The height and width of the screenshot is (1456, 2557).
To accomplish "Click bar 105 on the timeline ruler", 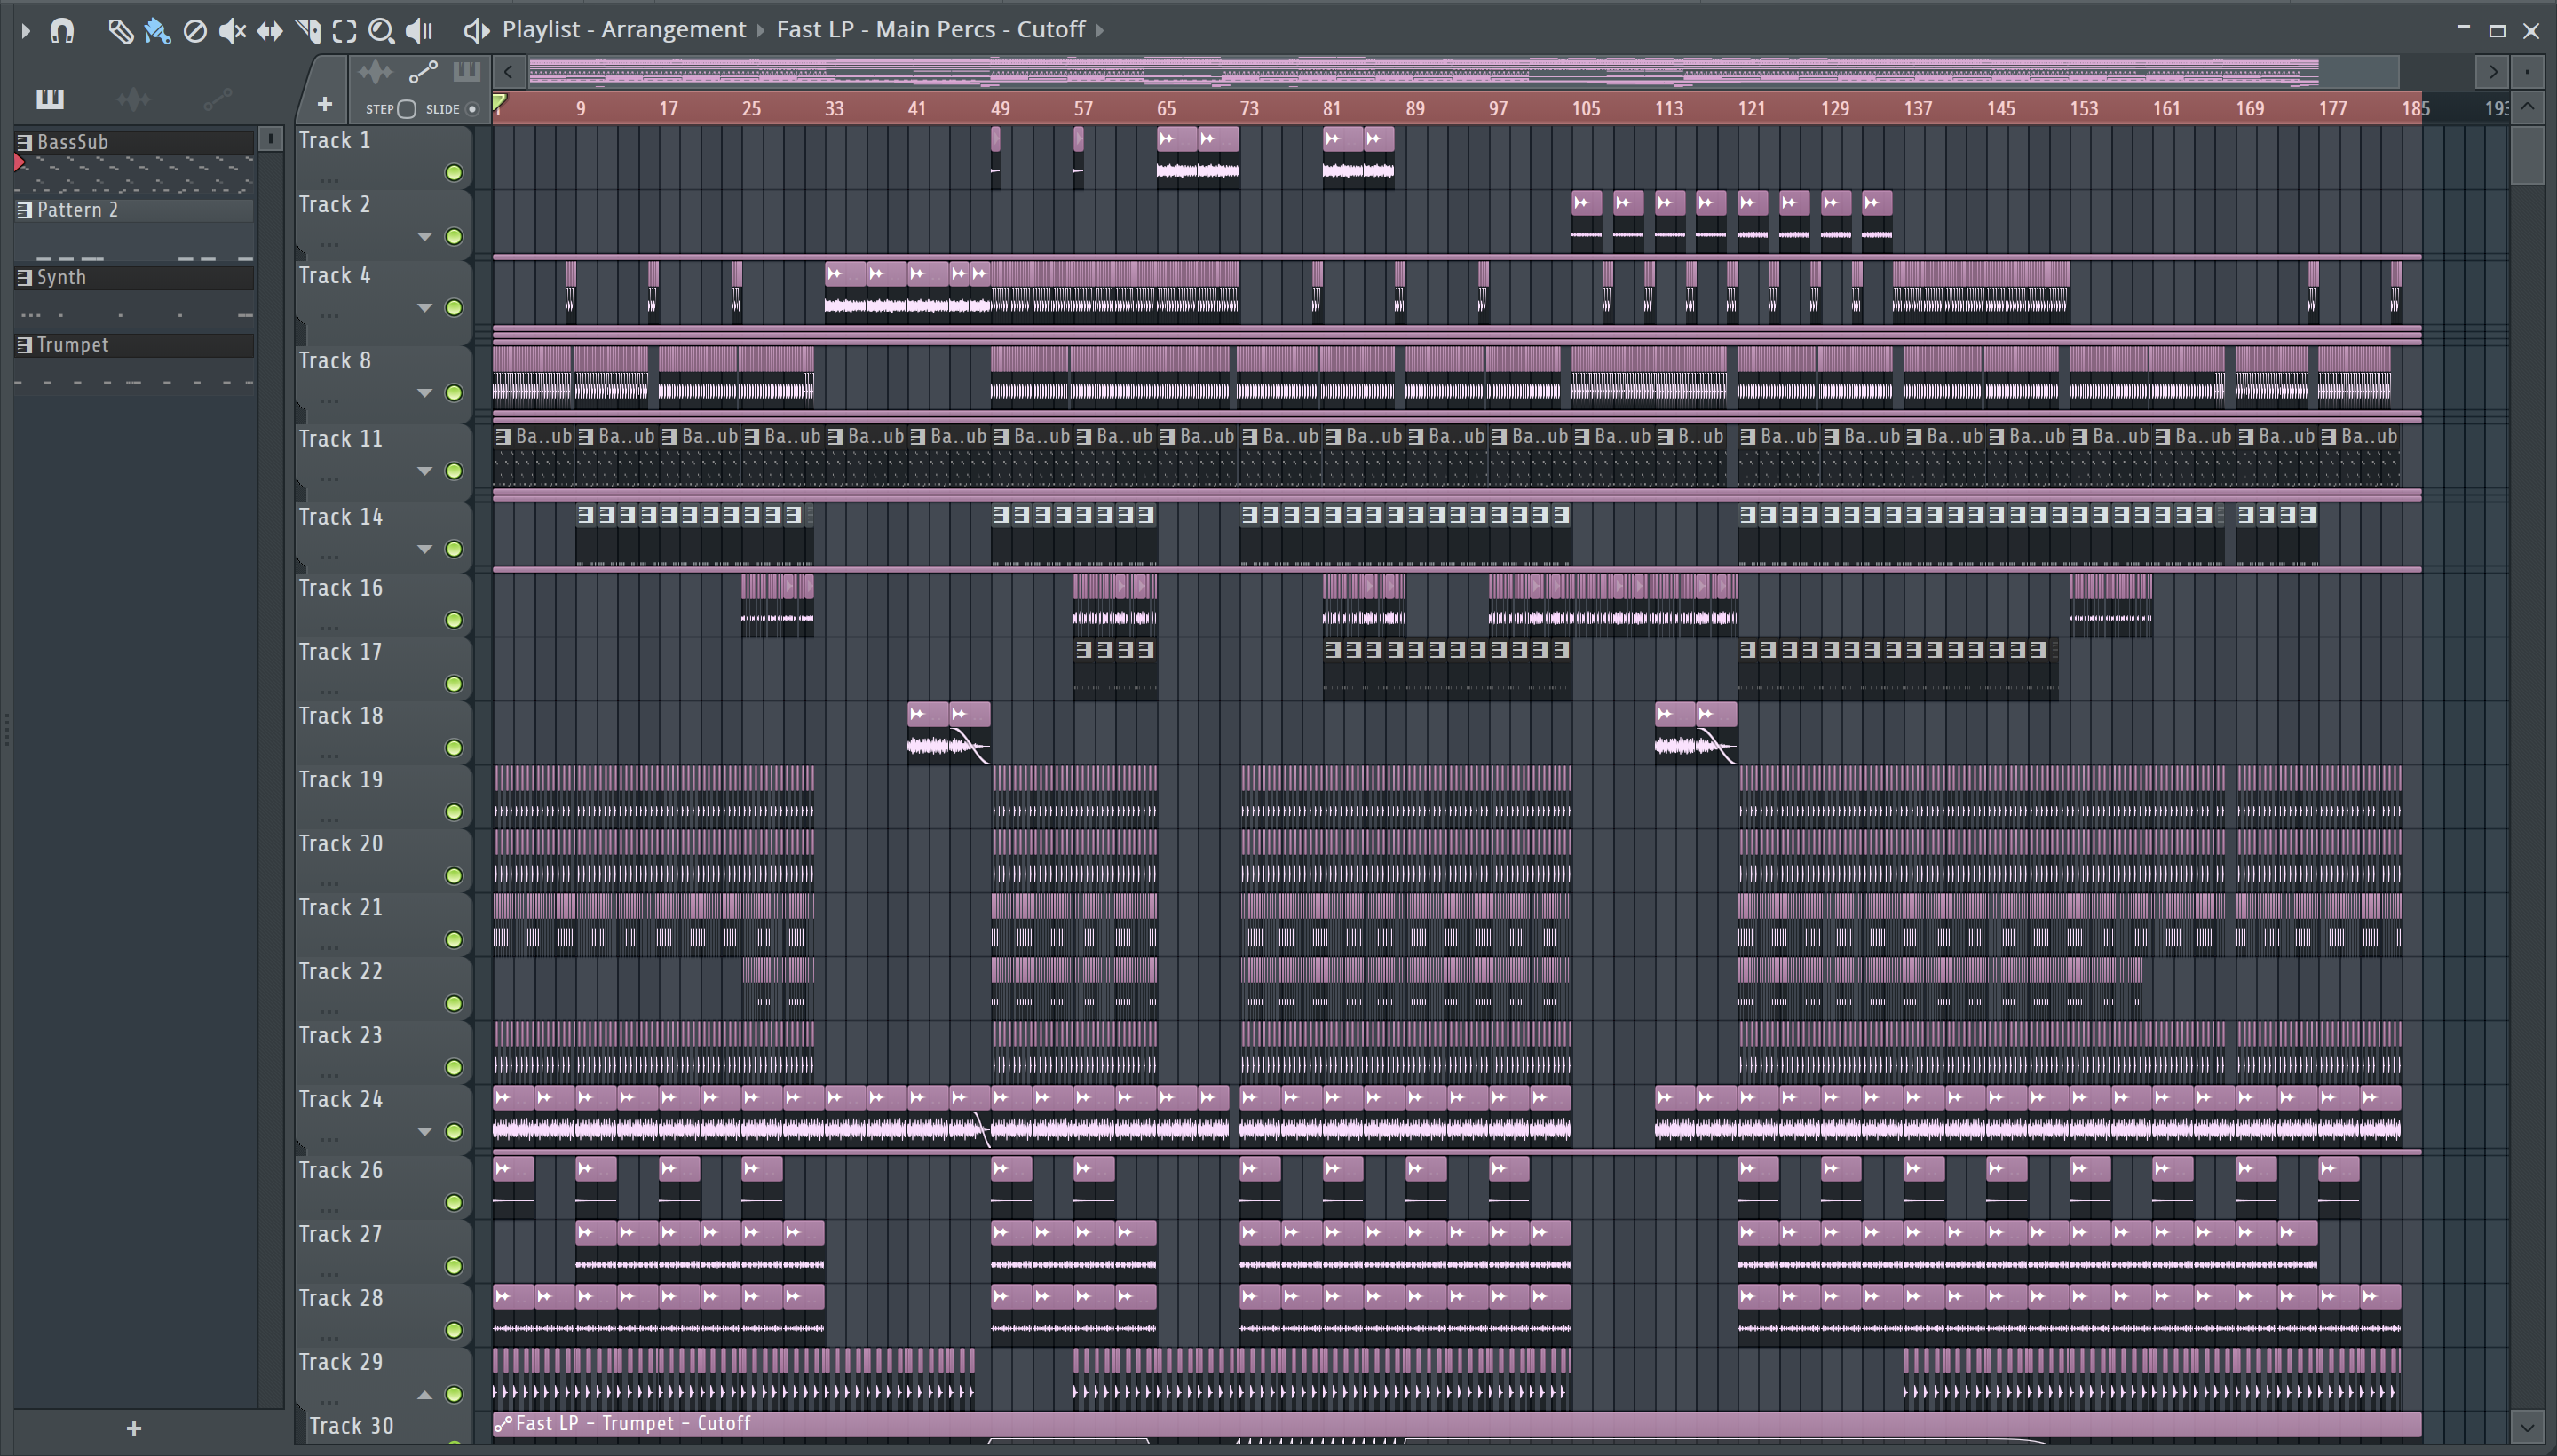I will point(1586,108).
